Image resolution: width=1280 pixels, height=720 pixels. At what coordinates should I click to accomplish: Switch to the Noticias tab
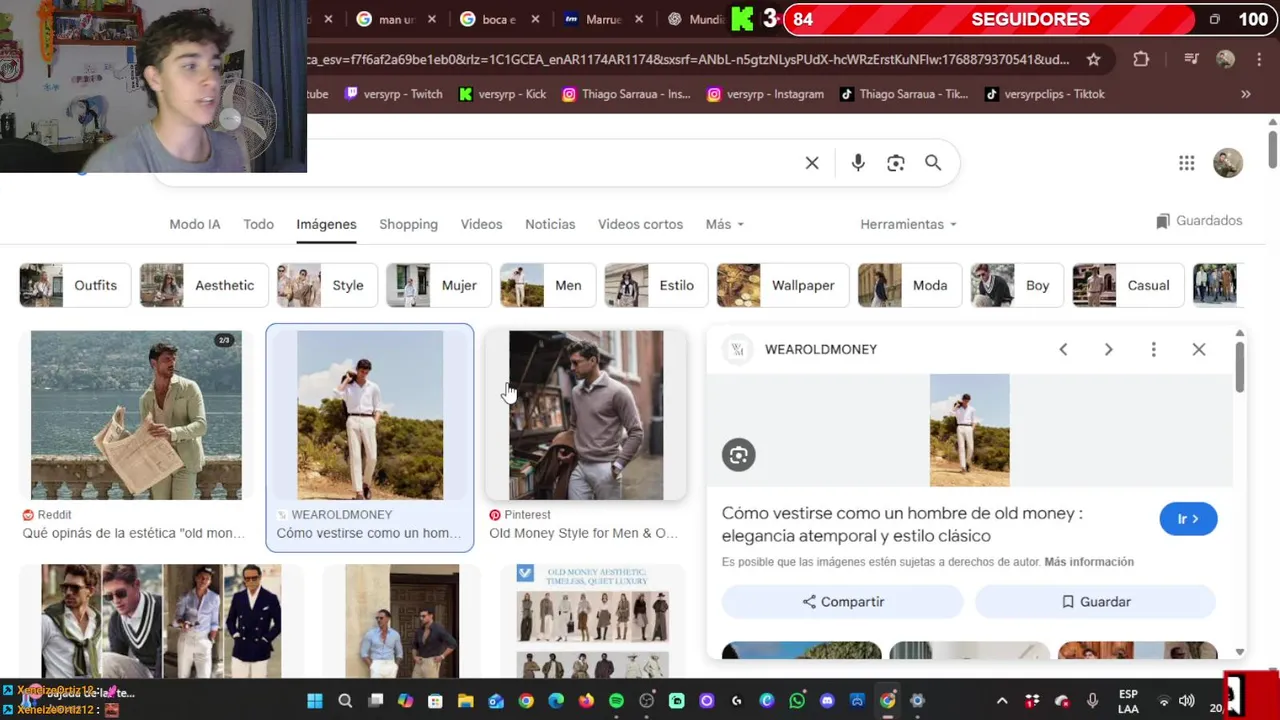pyautogui.click(x=550, y=224)
